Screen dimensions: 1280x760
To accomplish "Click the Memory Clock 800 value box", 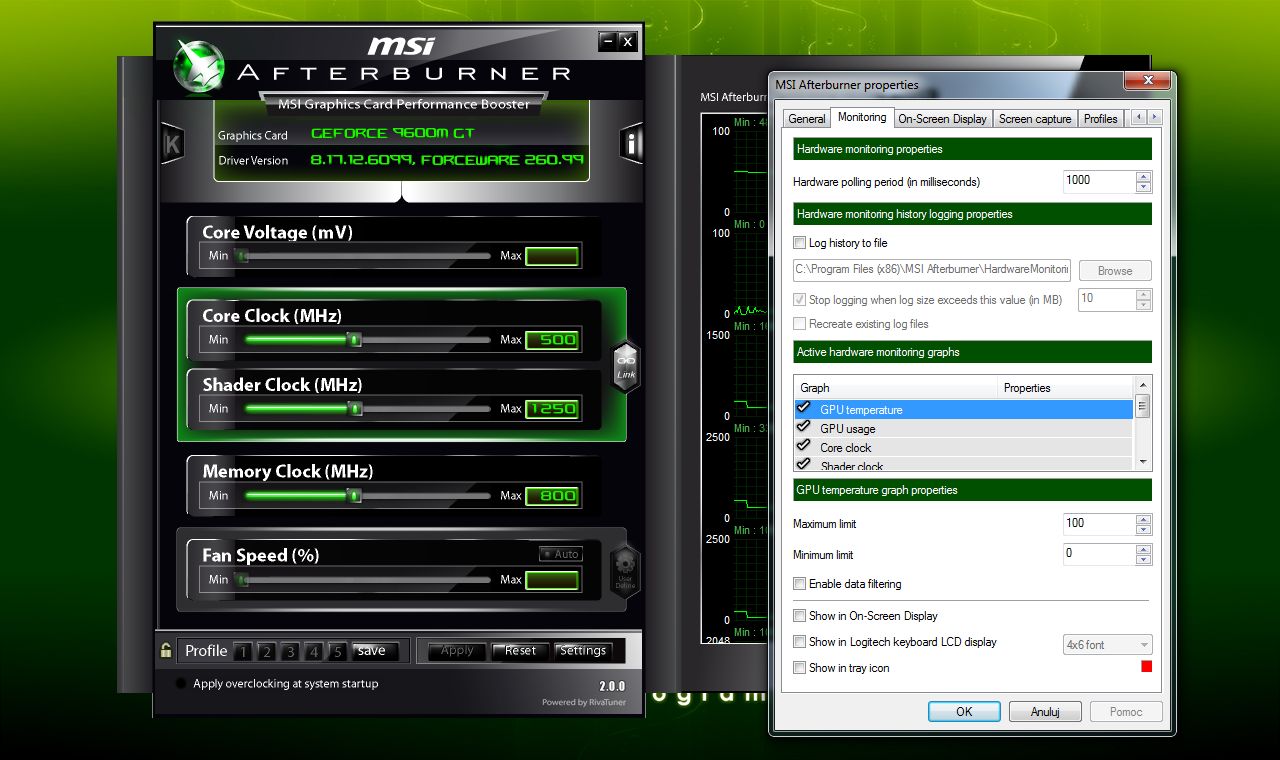I will (552, 496).
